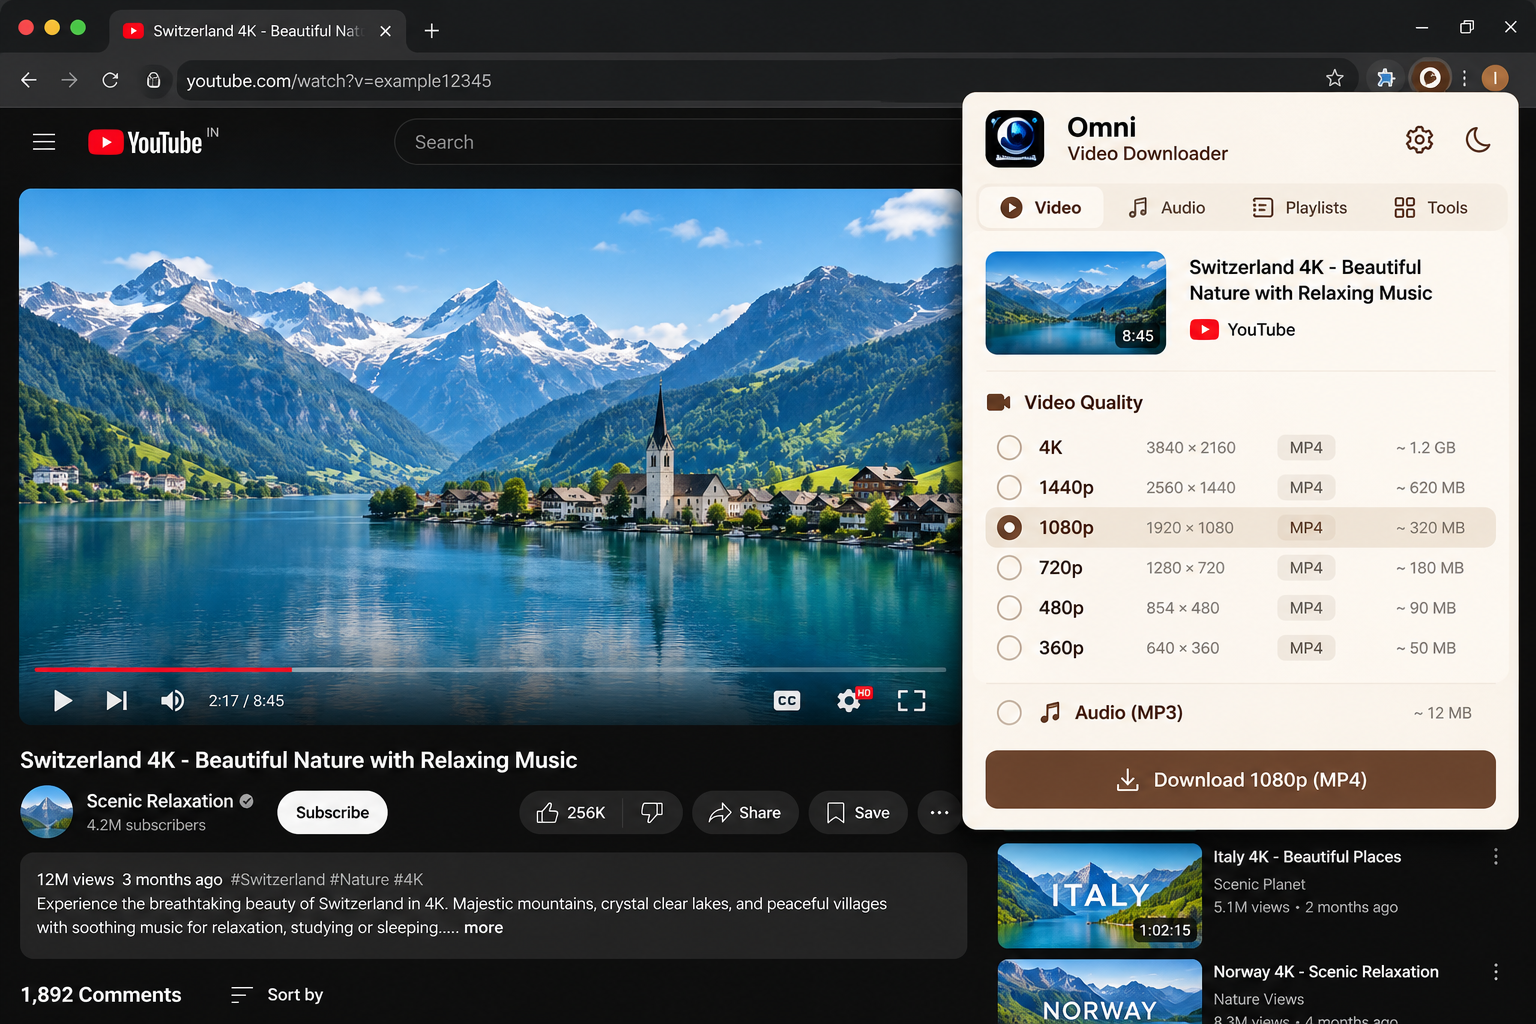
Task: Mute the video volume speaker
Action: [x=172, y=701]
